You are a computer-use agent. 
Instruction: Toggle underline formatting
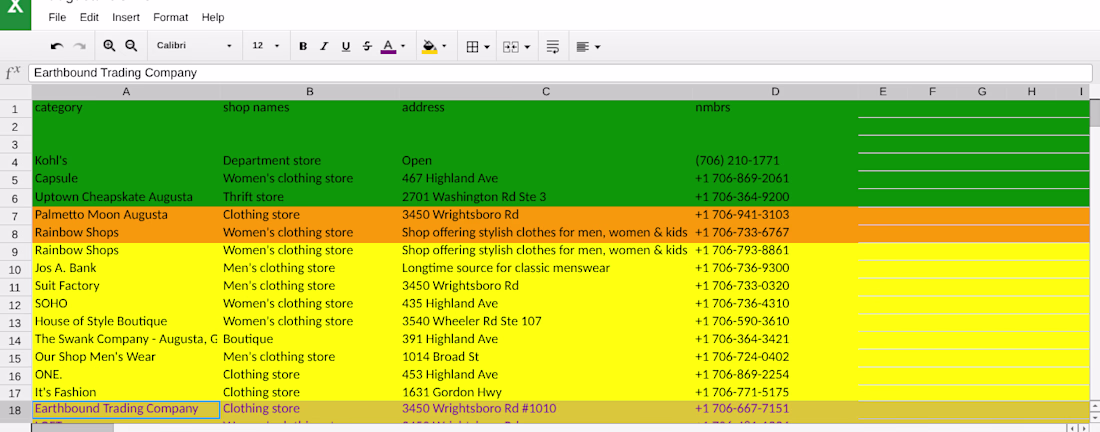point(346,46)
